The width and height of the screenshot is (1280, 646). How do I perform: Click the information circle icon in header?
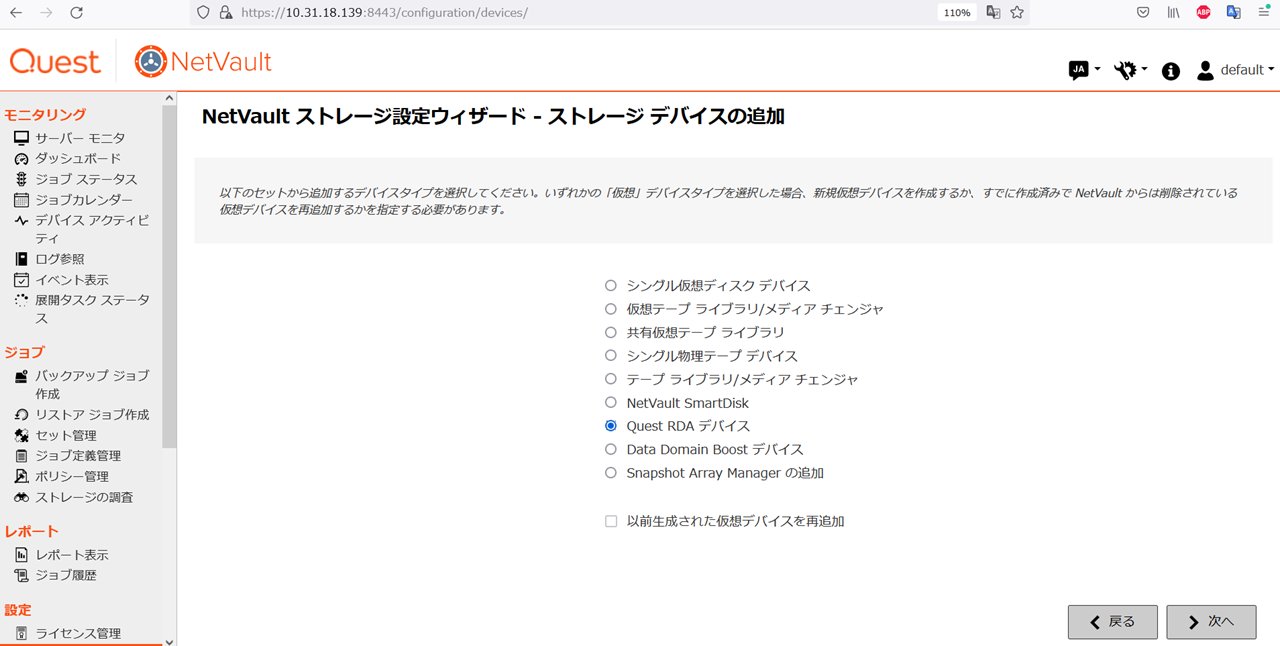[1170, 71]
